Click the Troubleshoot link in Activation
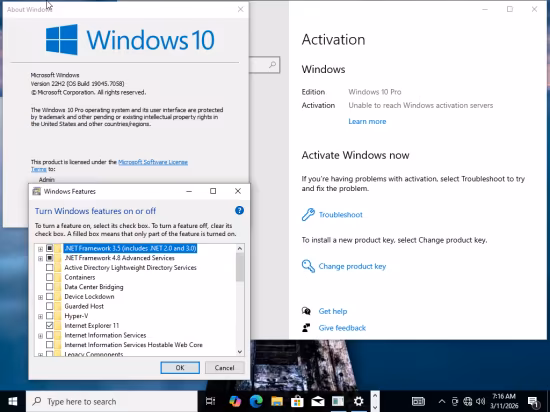550x412 pixels. 341,215
